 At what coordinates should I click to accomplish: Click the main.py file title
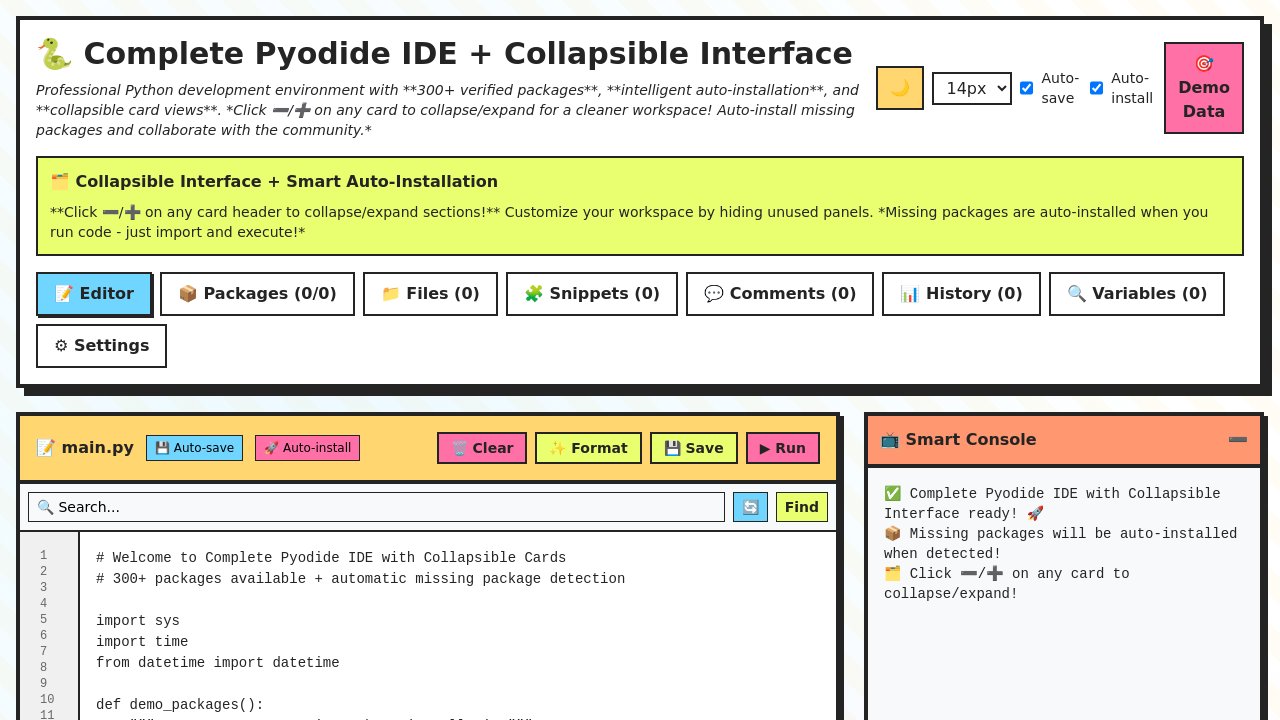pyautogui.click(x=85, y=448)
